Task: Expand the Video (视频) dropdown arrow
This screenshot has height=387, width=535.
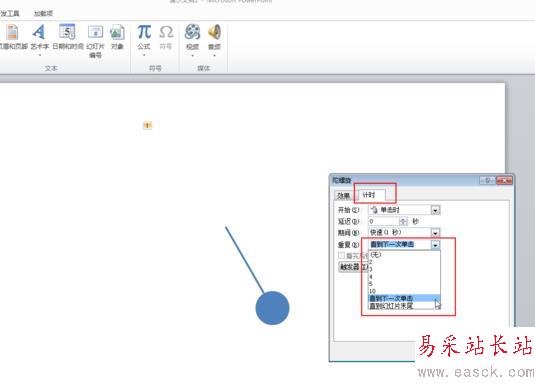Action: point(192,55)
